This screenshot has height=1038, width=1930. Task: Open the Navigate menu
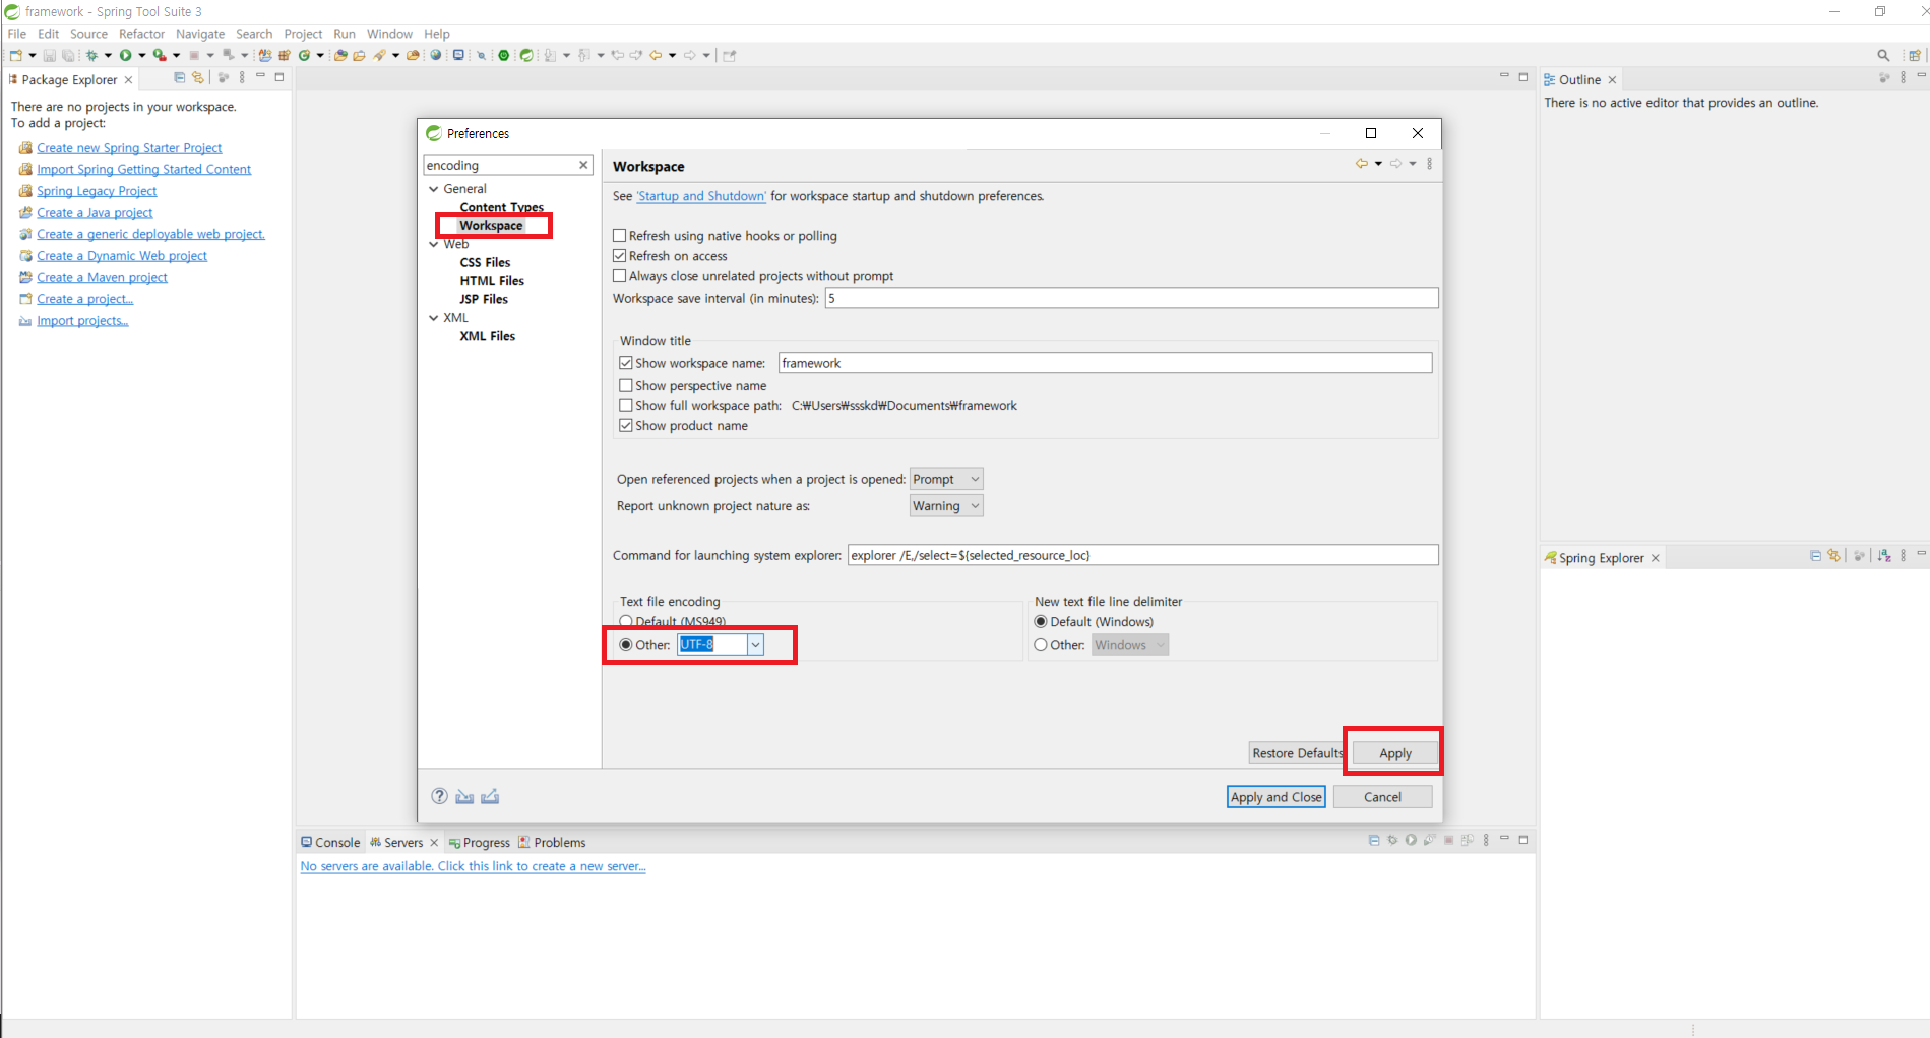point(200,34)
